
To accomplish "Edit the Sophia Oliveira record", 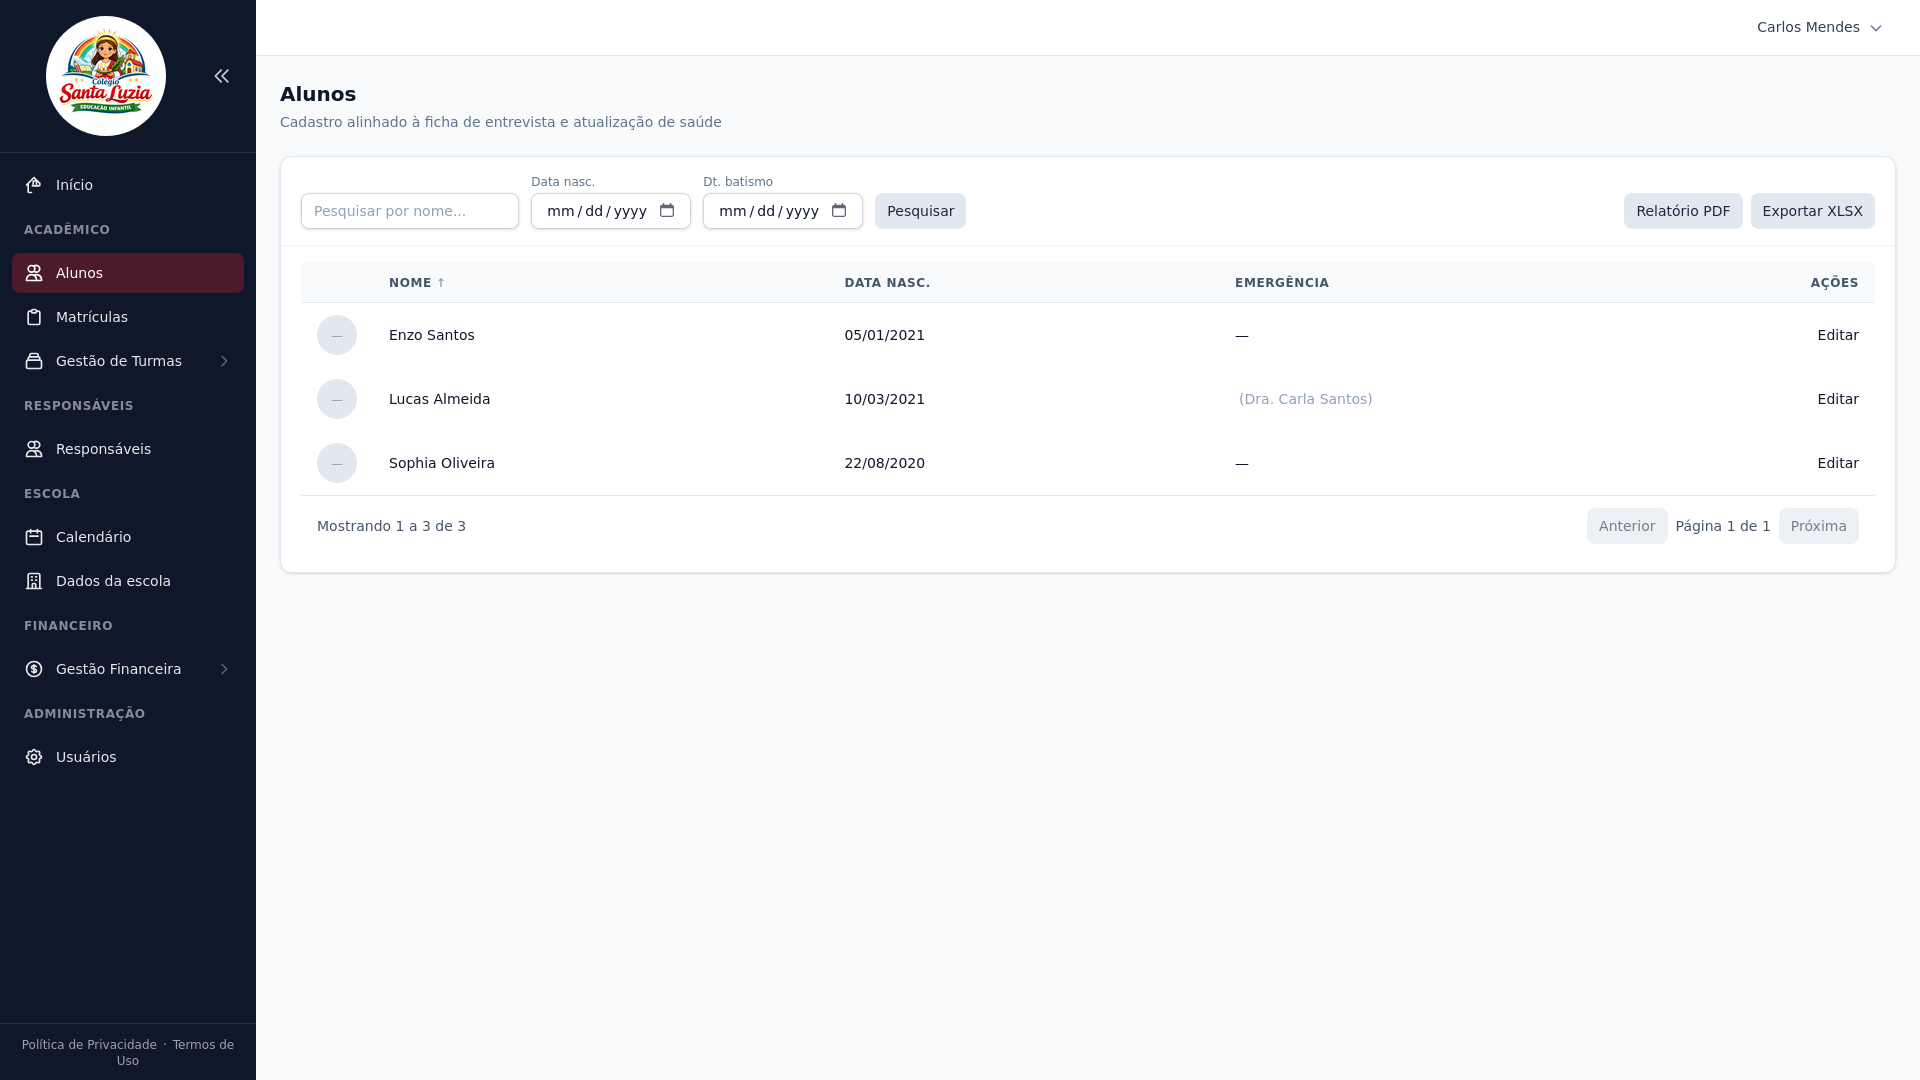I will click(1837, 463).
